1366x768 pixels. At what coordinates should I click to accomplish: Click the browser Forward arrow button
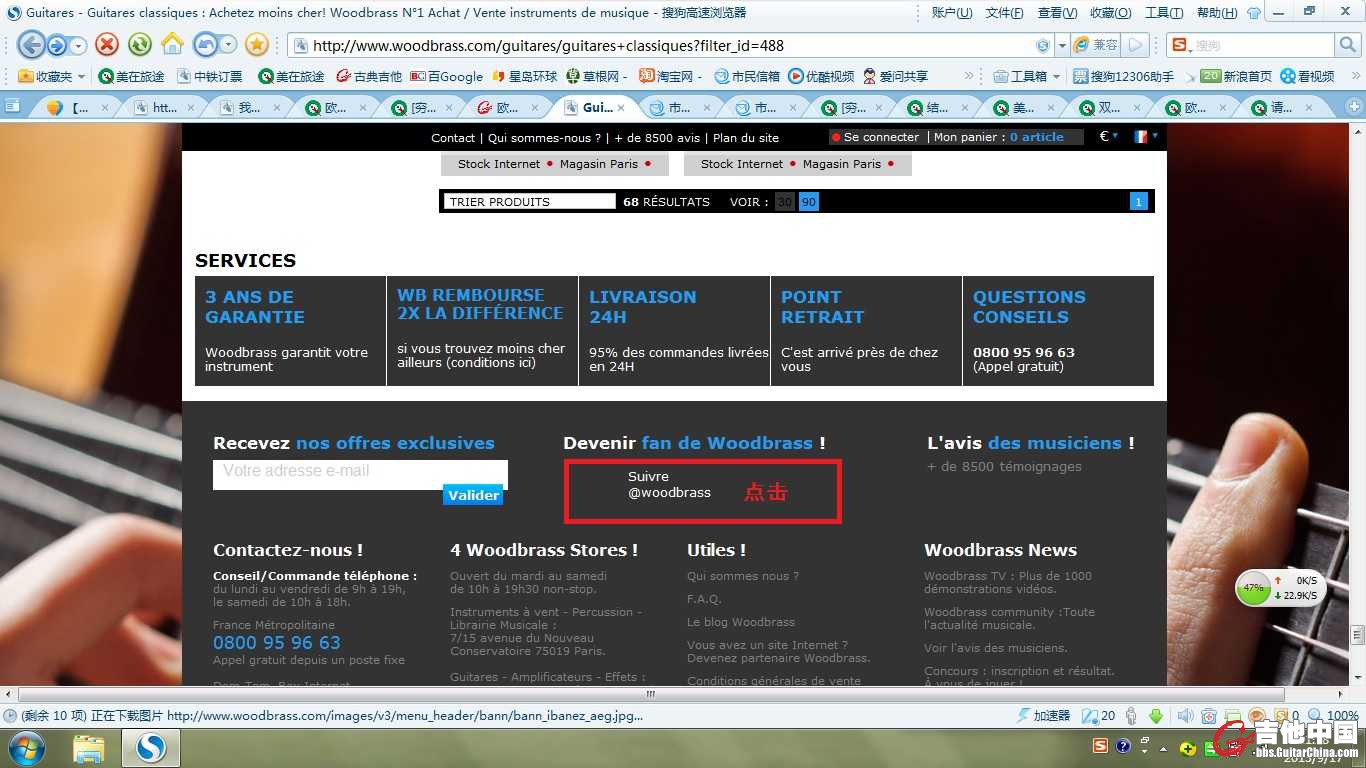pos(56,45)
